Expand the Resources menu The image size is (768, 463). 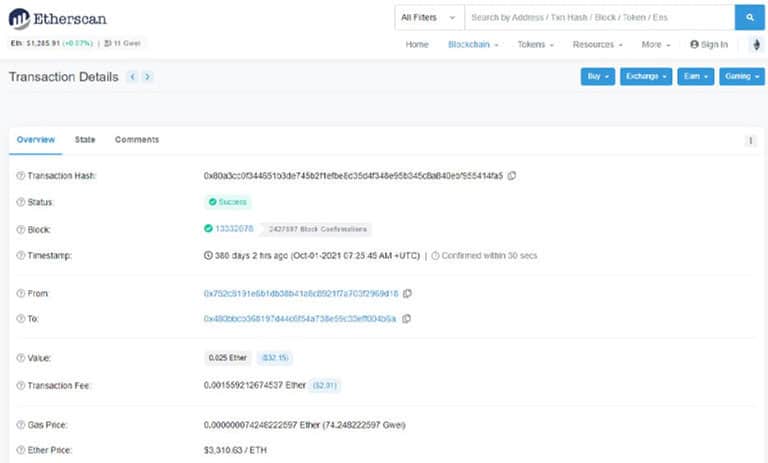pos(598,45)
